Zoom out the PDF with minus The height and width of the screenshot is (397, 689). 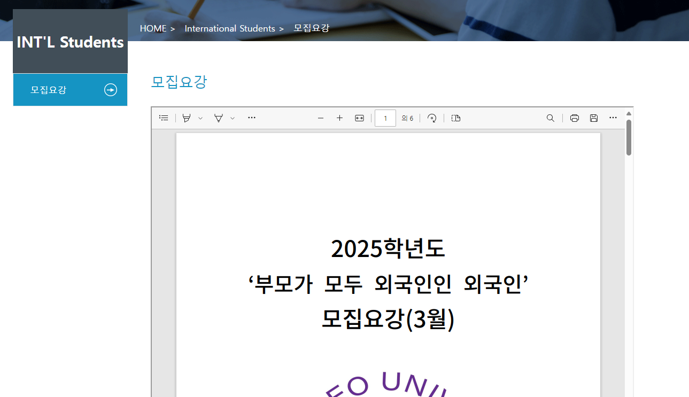point(321,118)
